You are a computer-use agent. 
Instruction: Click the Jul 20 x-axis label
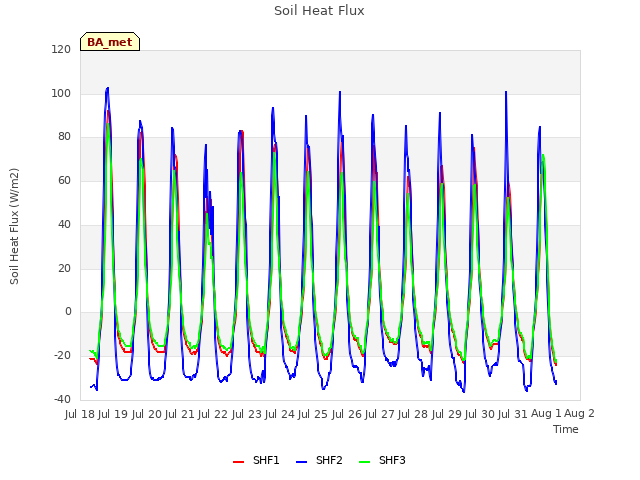click(147, 414)
